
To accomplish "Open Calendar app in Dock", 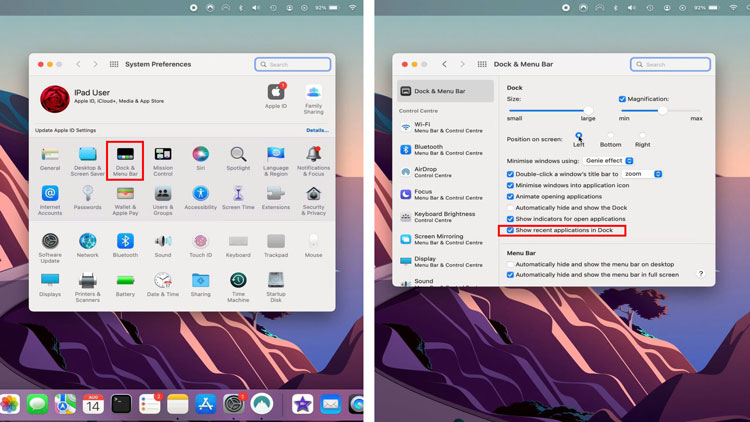I will pyautogui.click(x=93, y=404).
